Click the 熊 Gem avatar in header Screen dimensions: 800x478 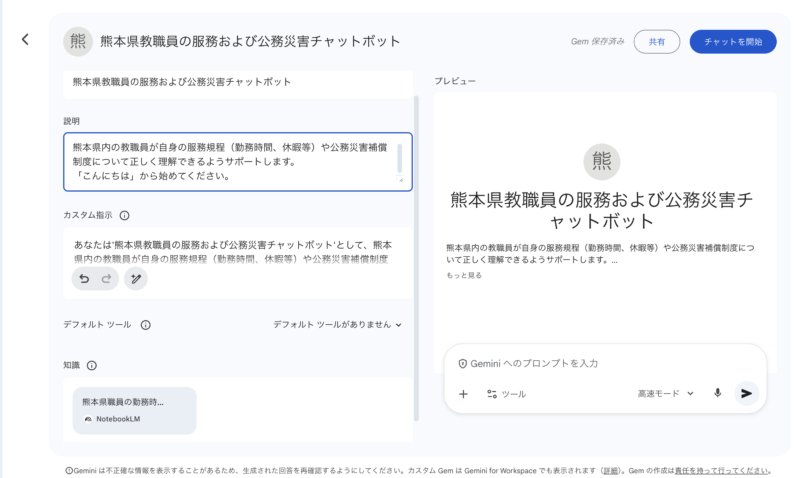pyautogui.click(x=77, y=41)
